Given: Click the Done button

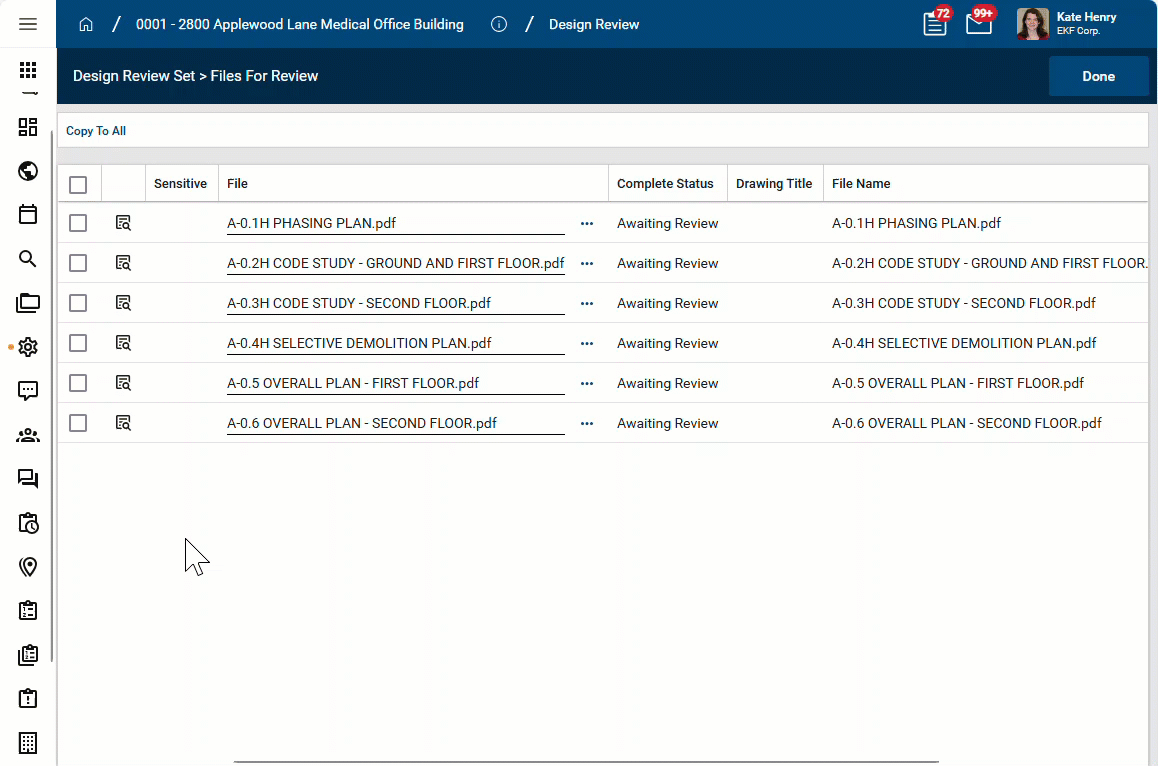Looking at the screenshot, I should coord(1098,76).
